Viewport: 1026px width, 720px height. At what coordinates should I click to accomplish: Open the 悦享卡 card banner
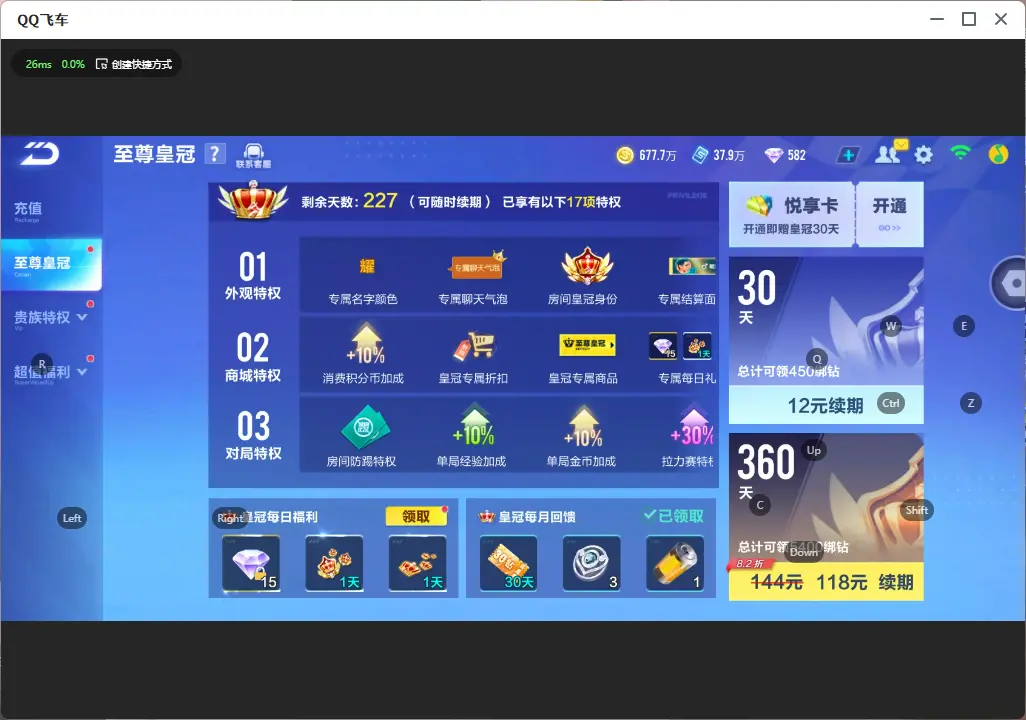[x=791, y=214]
